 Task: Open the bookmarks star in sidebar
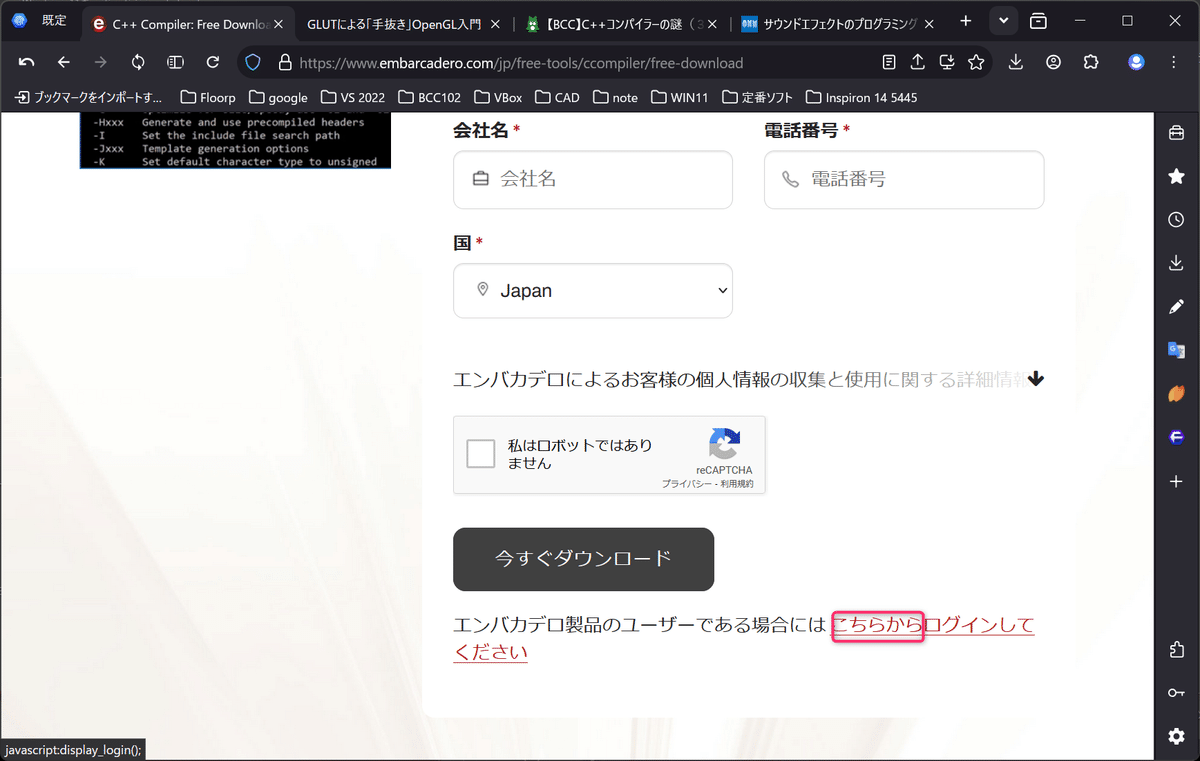[1176, 176]
